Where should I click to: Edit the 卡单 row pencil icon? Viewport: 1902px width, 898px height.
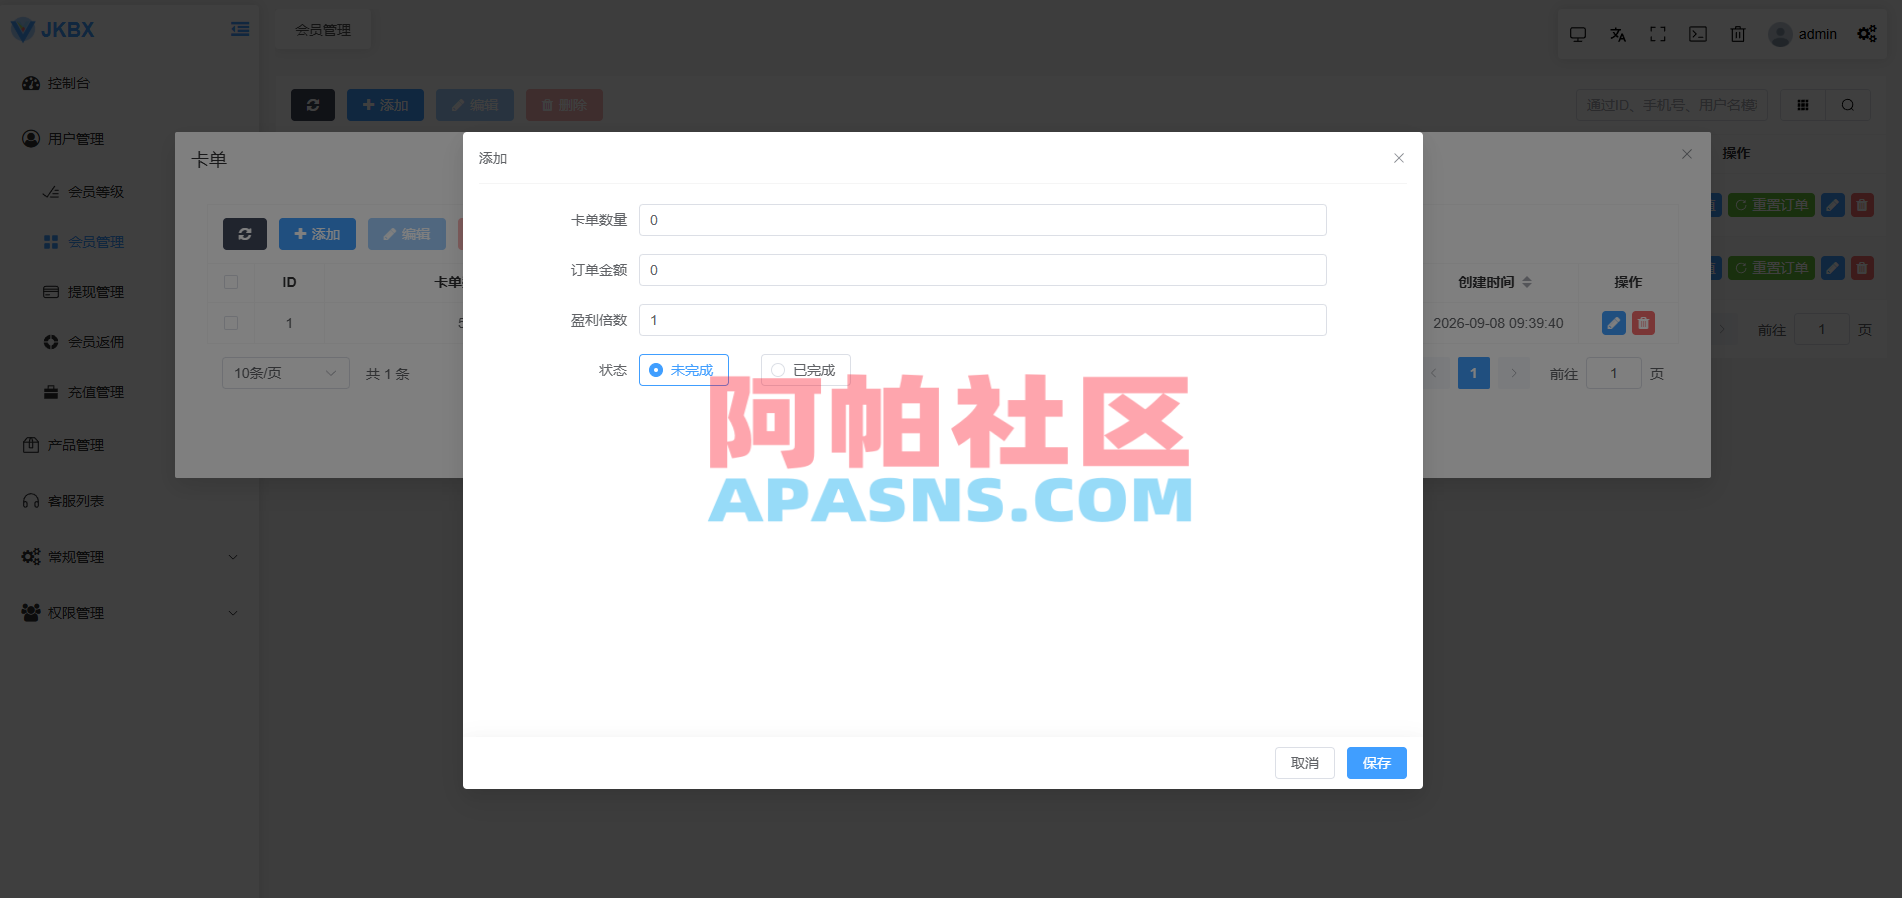pos(1613,323)
